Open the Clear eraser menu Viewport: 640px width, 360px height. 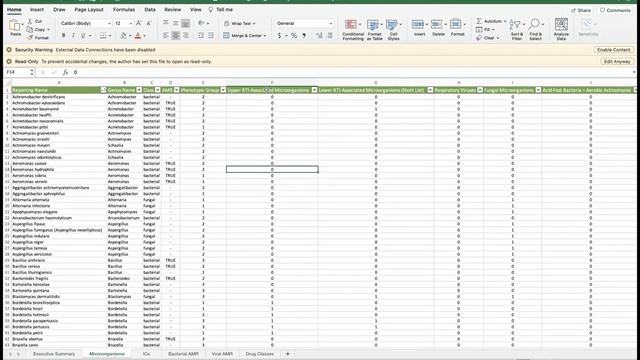[x=488, y=38]
